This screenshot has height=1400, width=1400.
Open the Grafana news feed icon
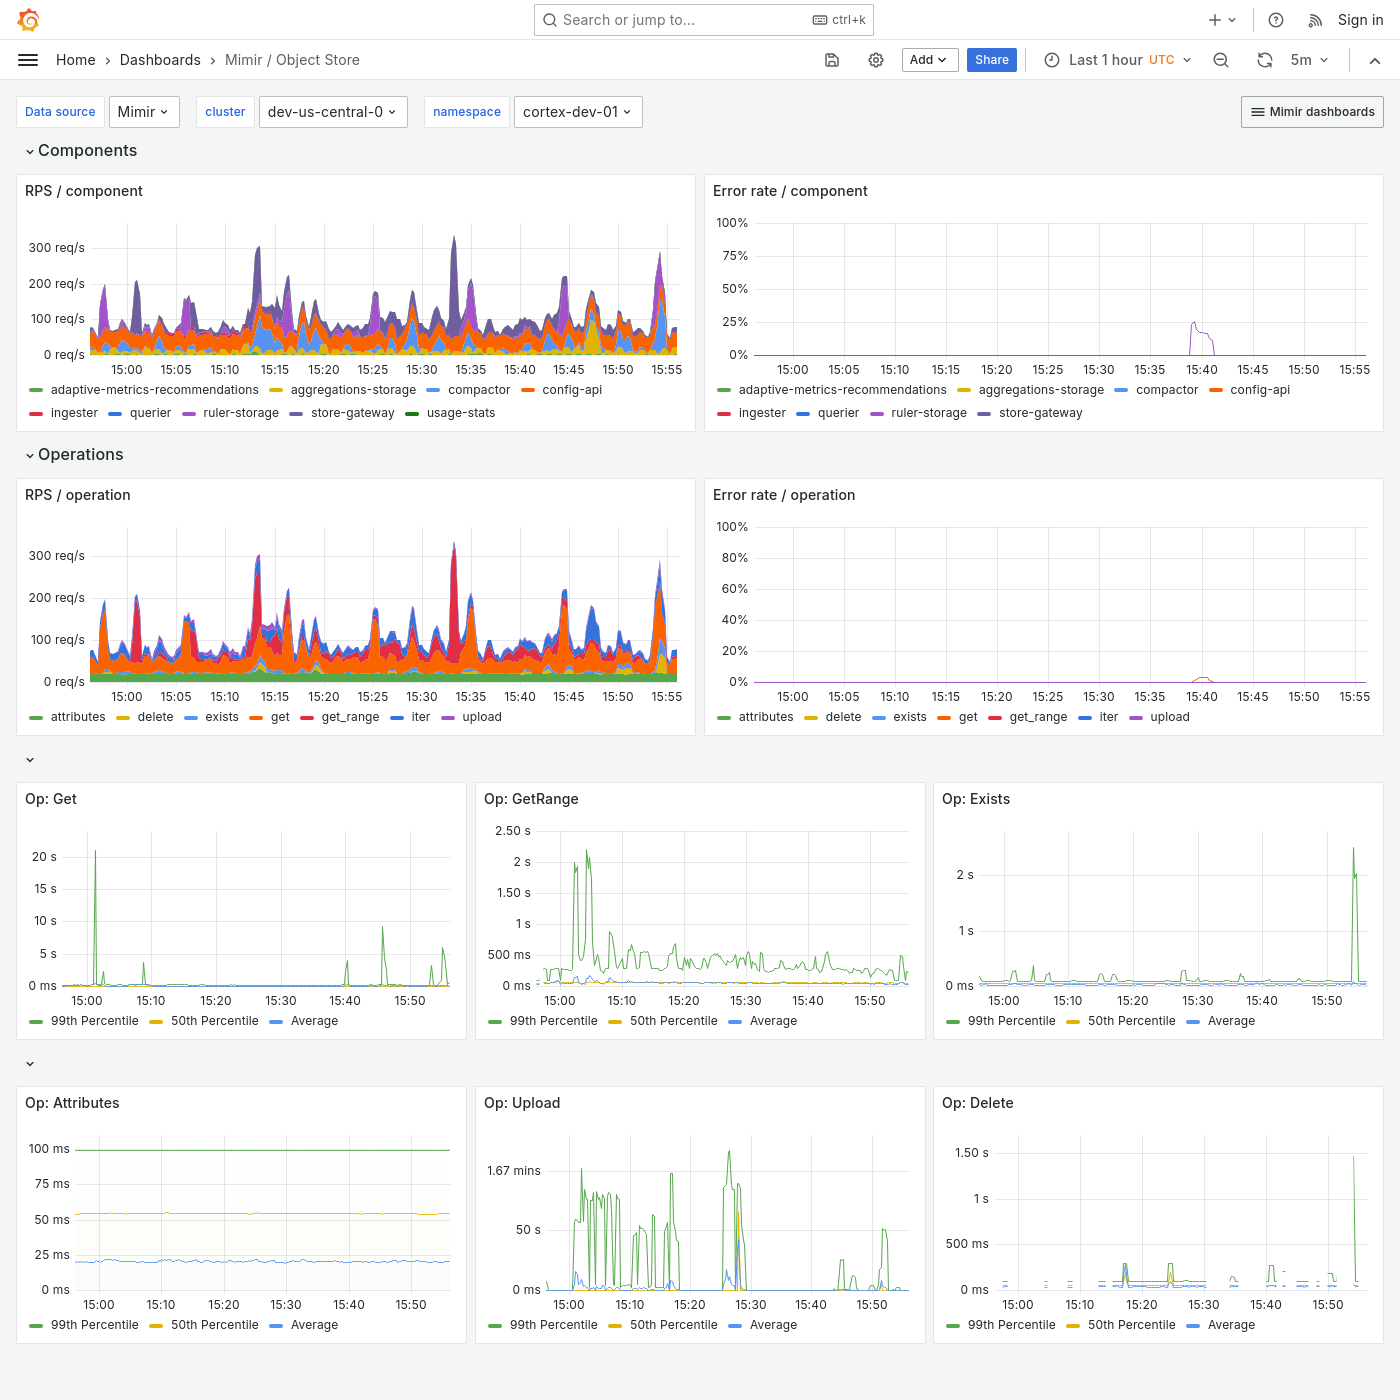pyautogui.click(x=1314, y=20)
